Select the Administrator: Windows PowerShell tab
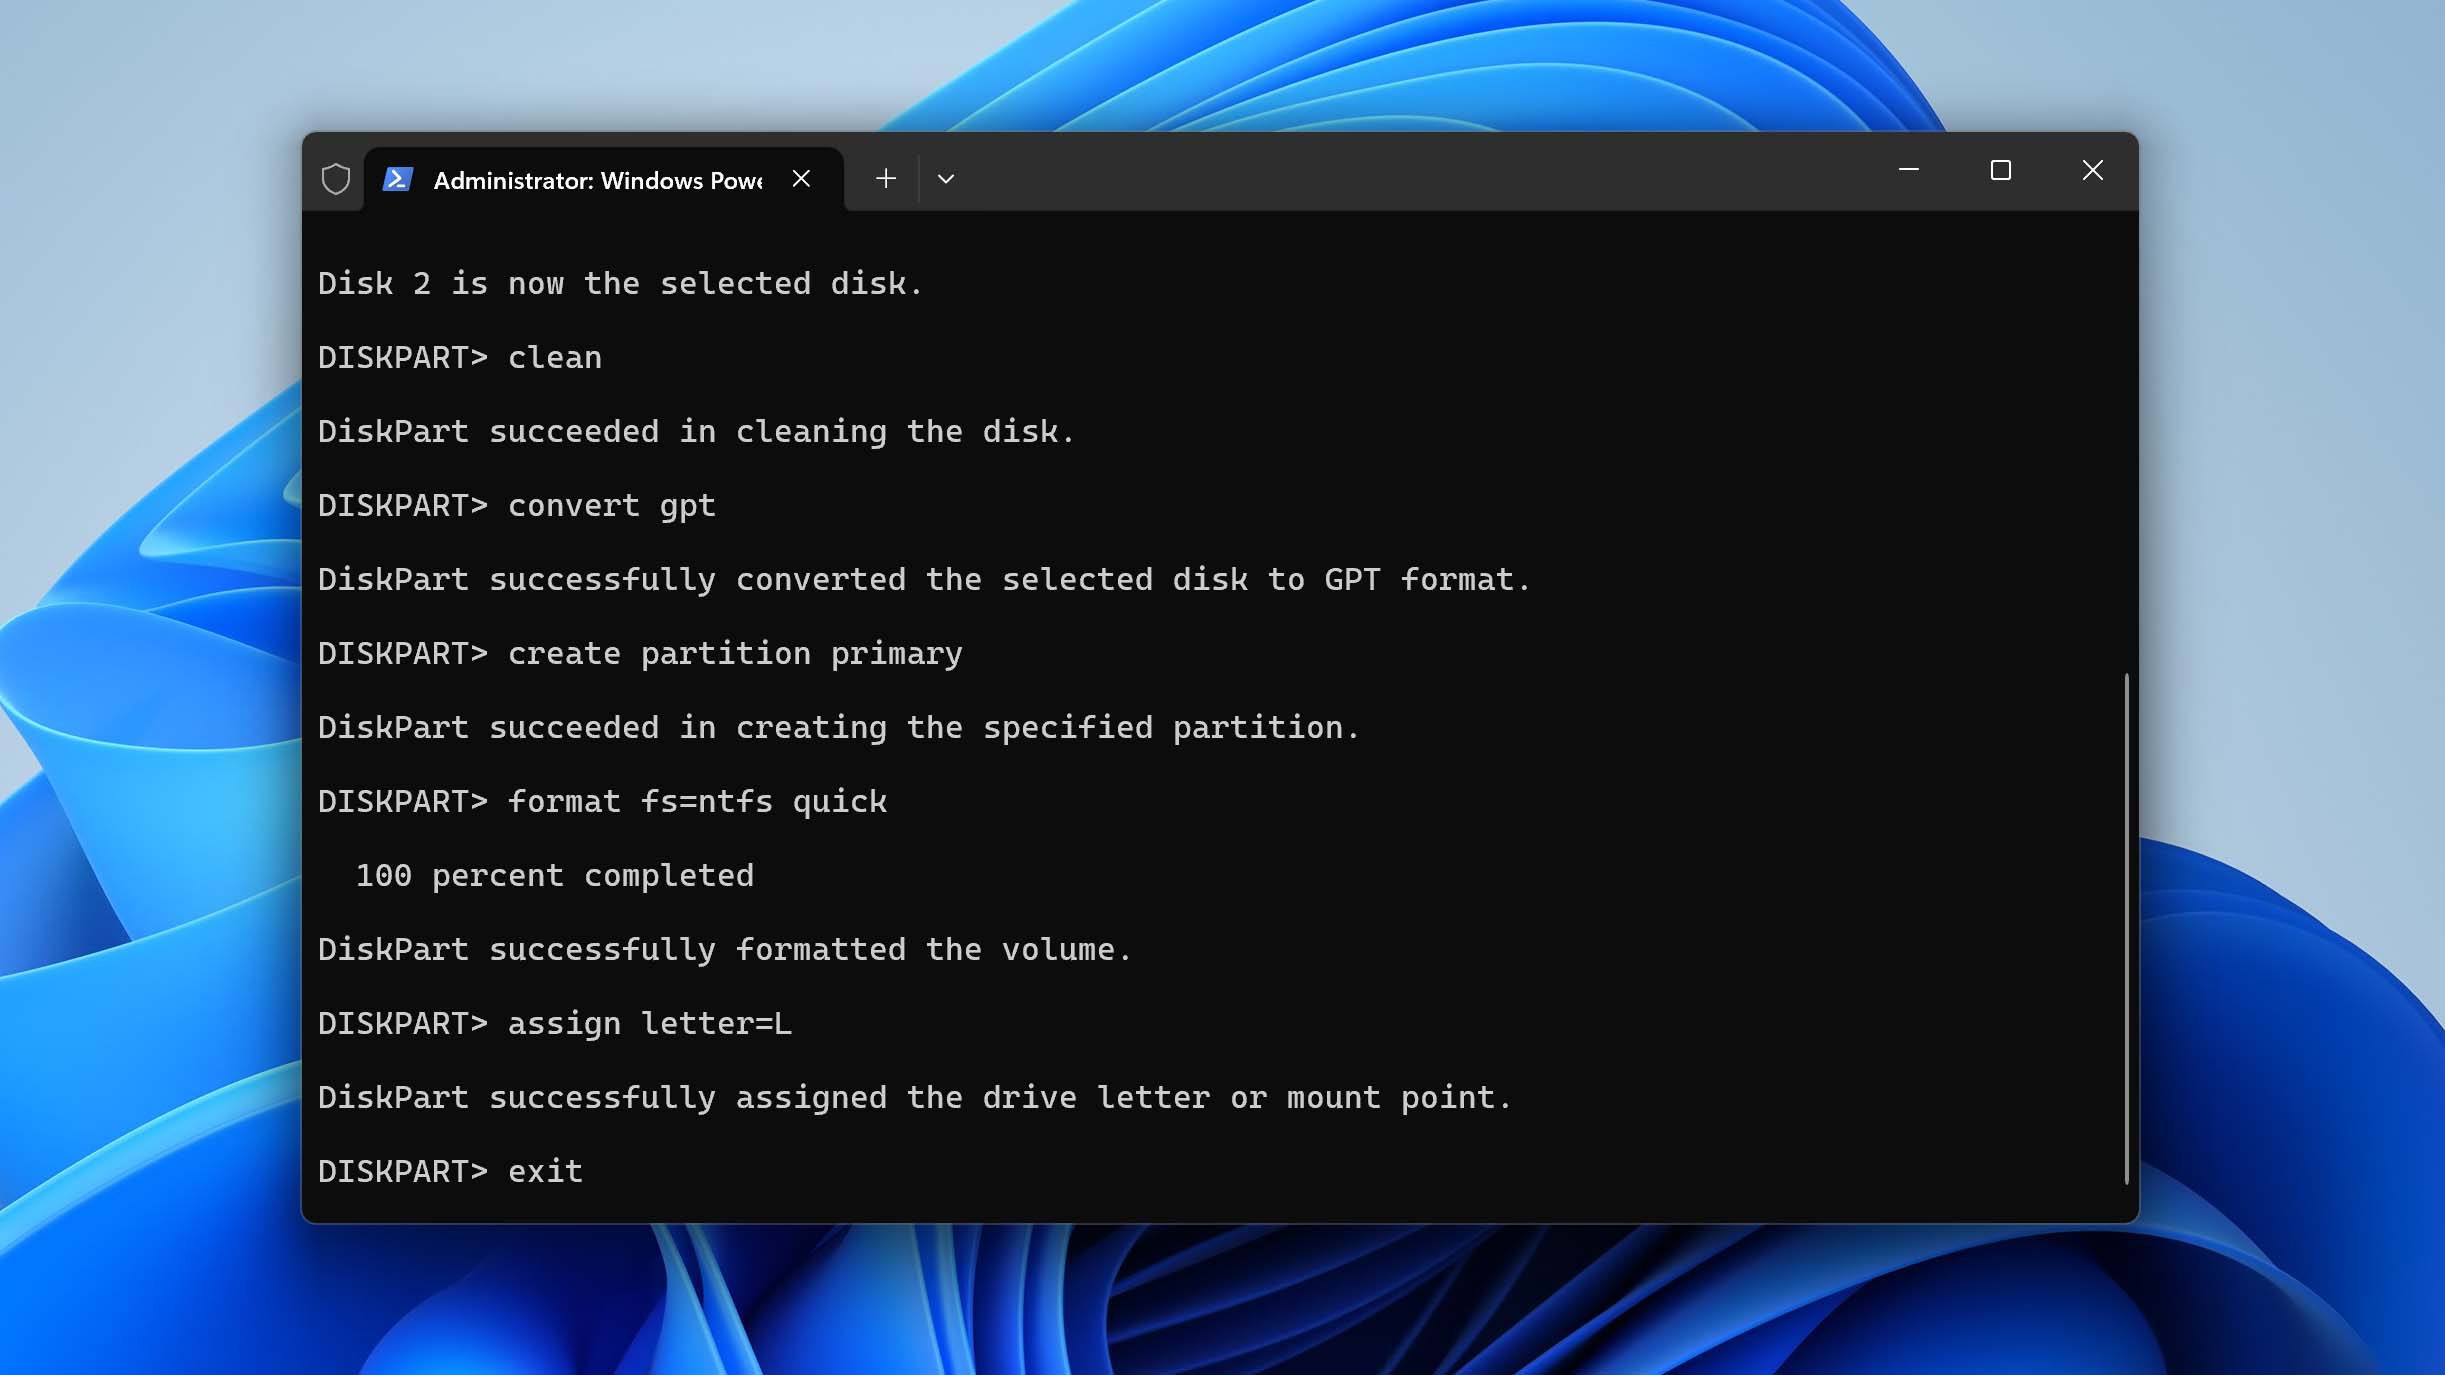 [597, 180]
